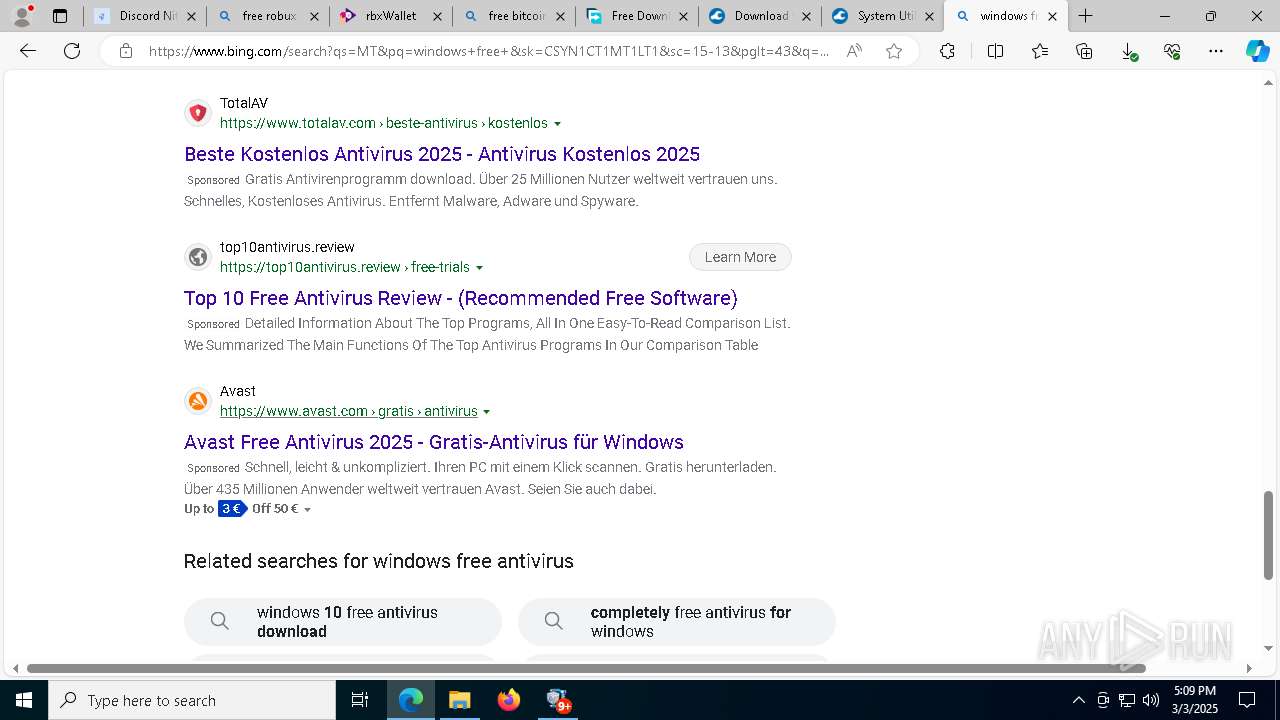Screen dimensions: 1280x720
Task: Launch the Copilot sidebar icon
Action: [x=1257, y=51]
